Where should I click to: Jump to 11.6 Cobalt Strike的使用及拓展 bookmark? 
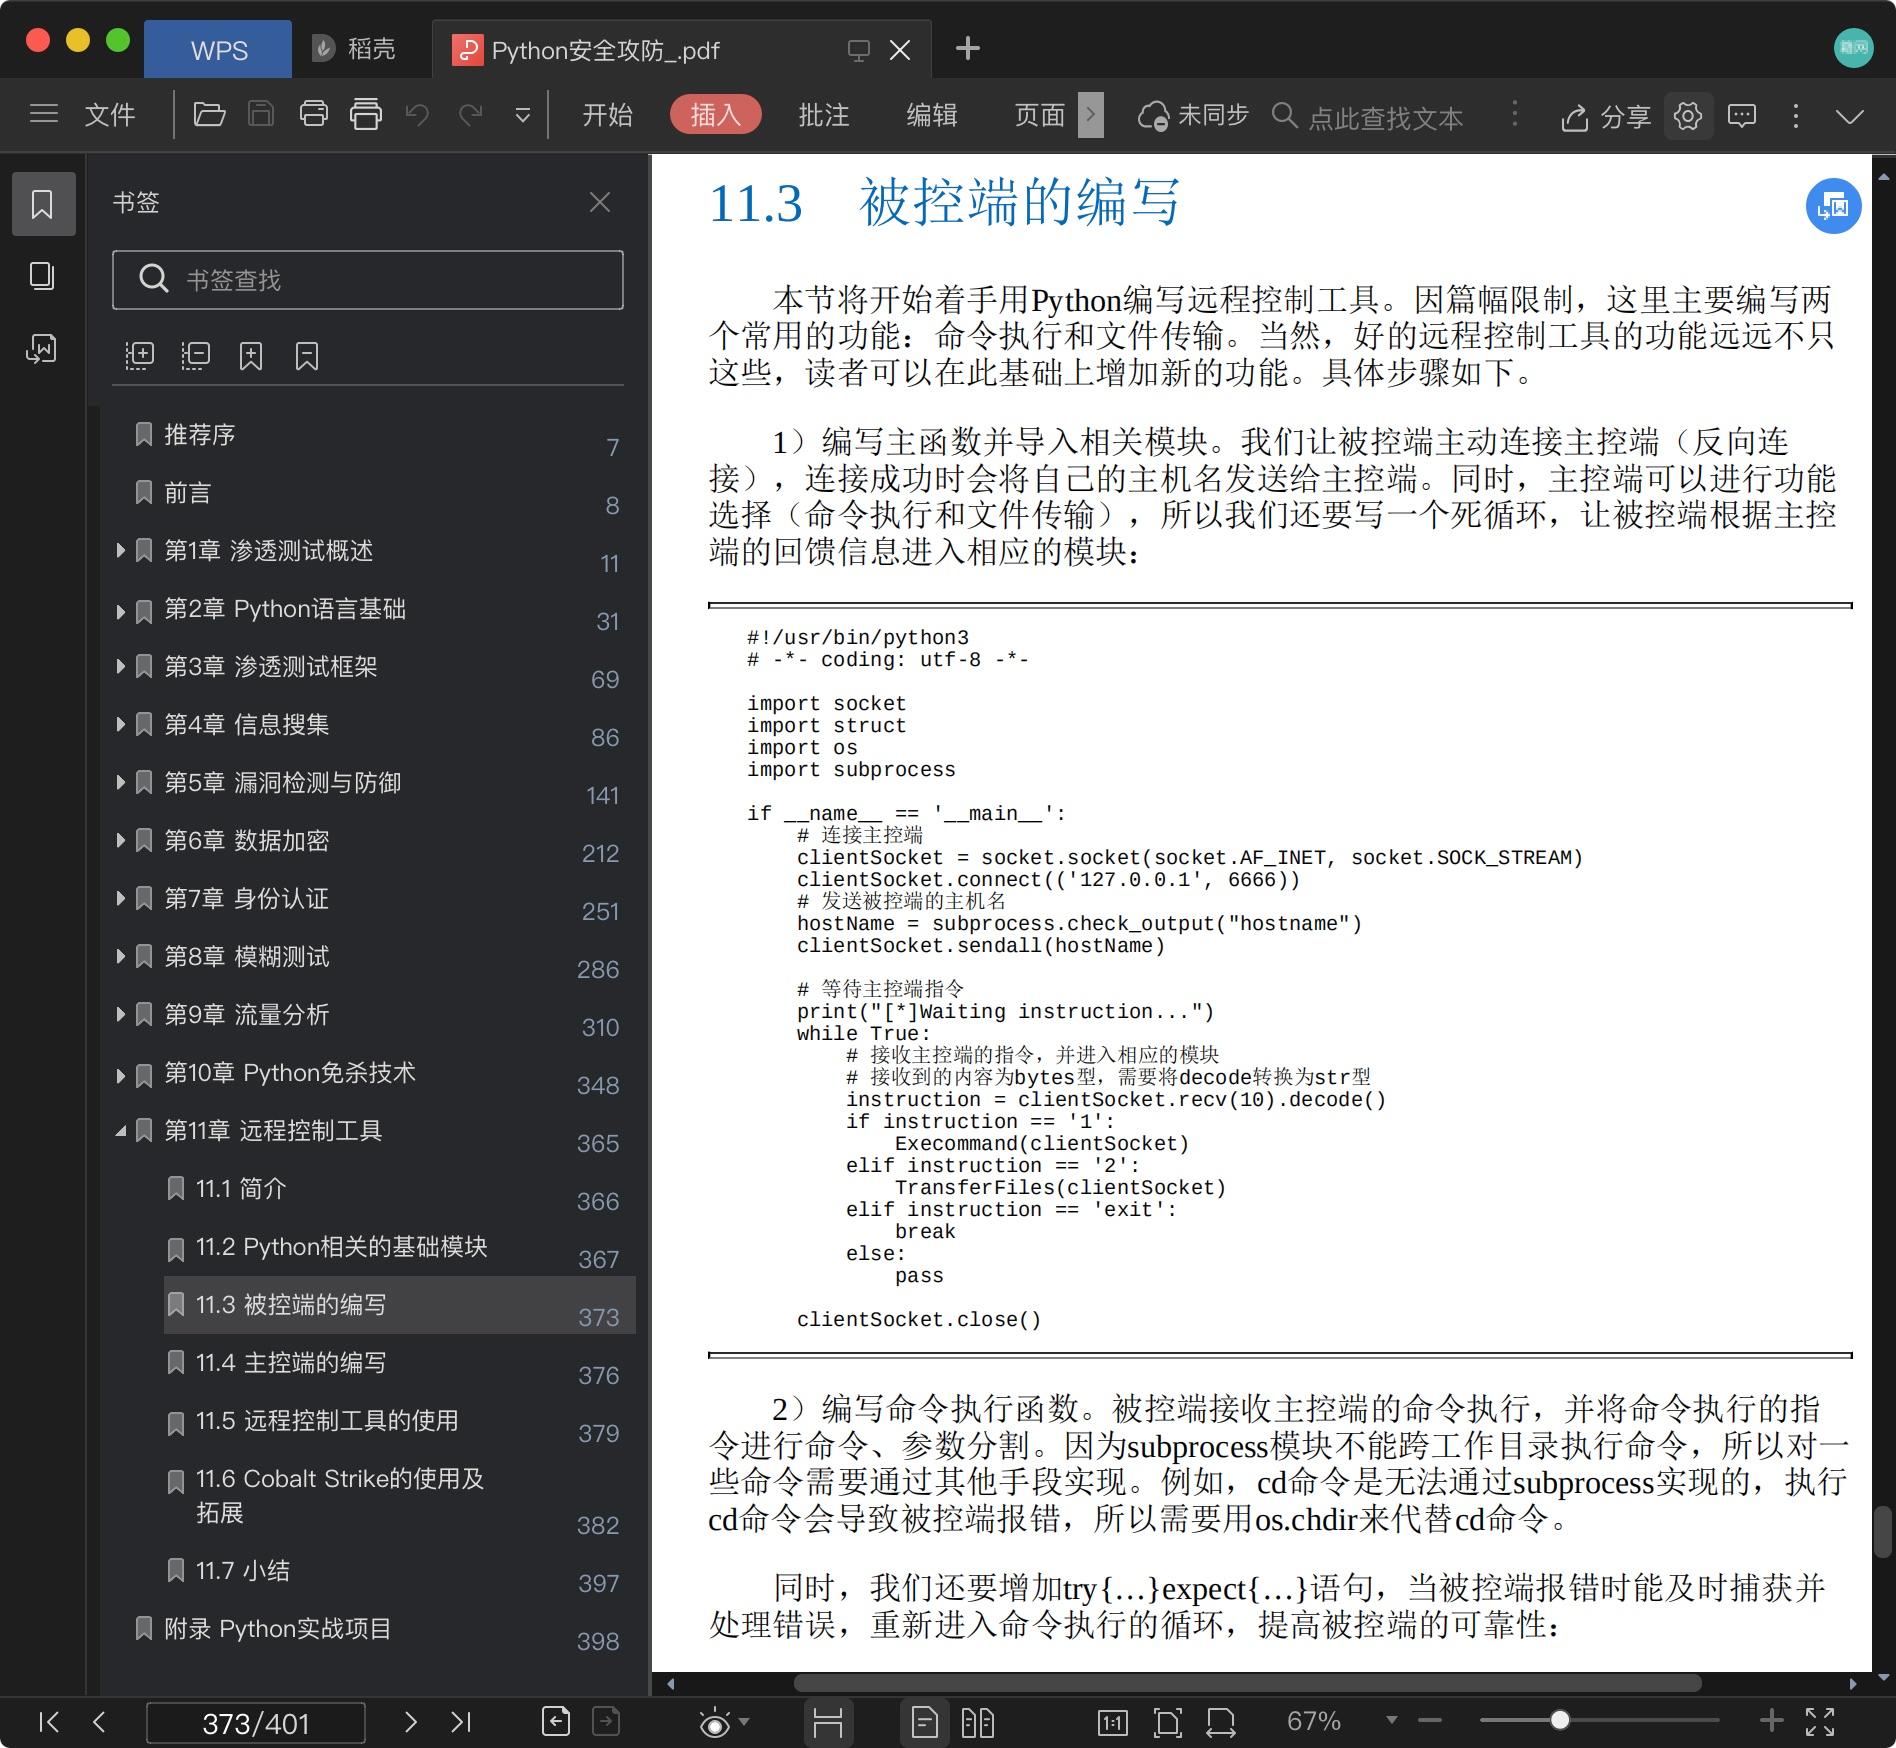(x=339, y=1496)
